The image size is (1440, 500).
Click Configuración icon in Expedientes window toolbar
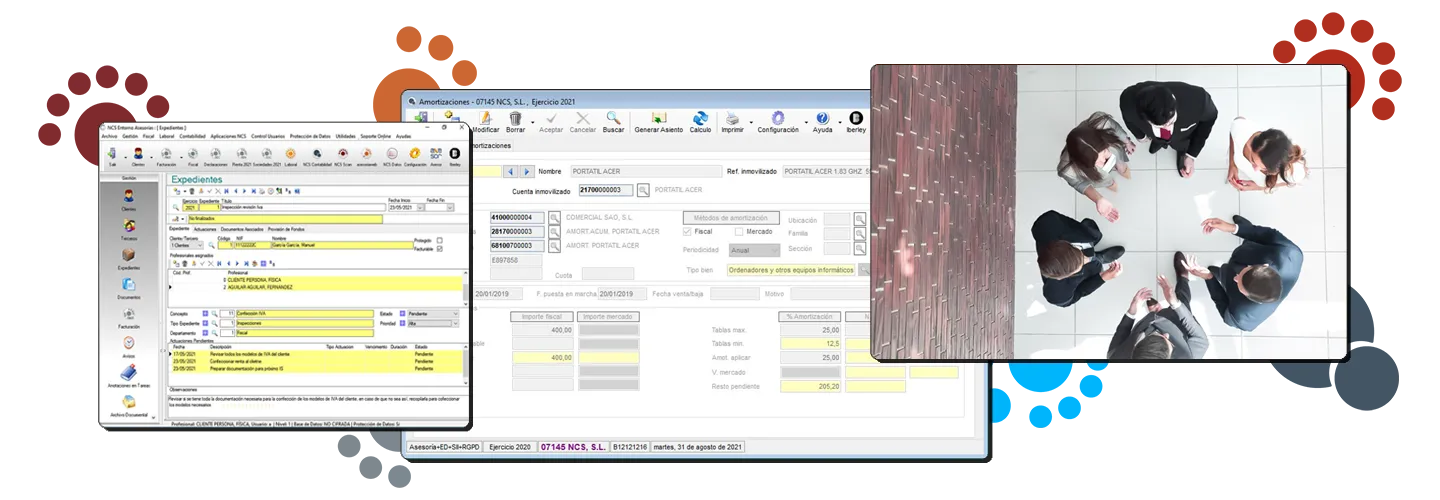(415, 153)
